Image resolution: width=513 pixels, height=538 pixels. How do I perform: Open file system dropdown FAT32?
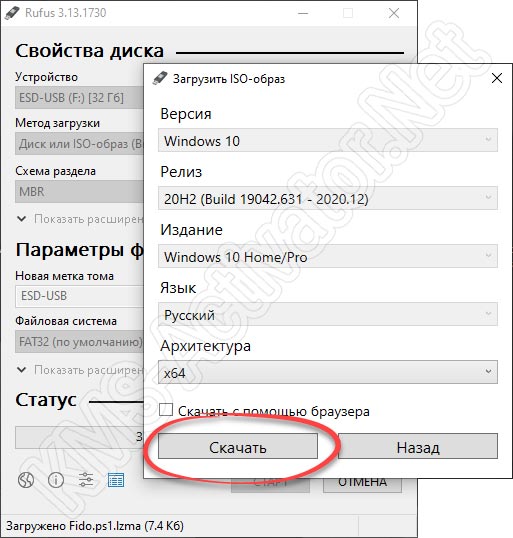79,342
